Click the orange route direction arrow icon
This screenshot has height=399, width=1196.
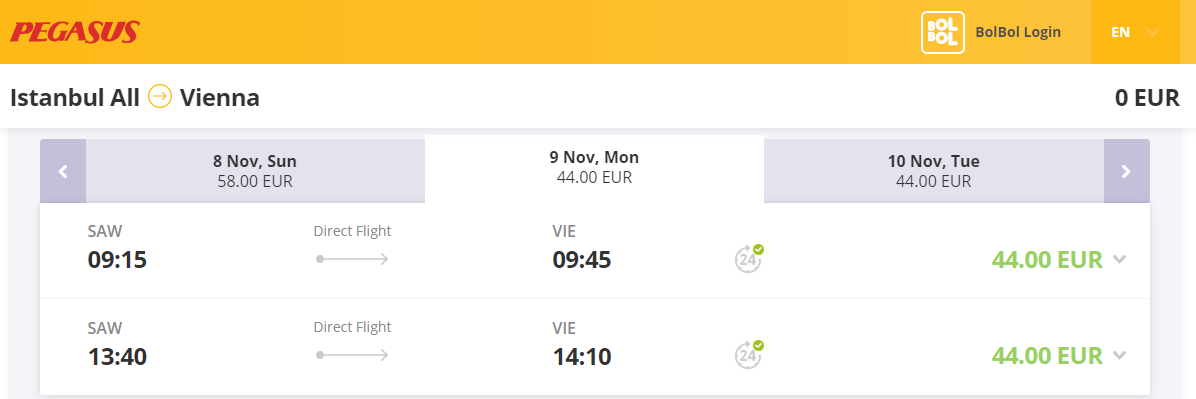pos(160,97)
